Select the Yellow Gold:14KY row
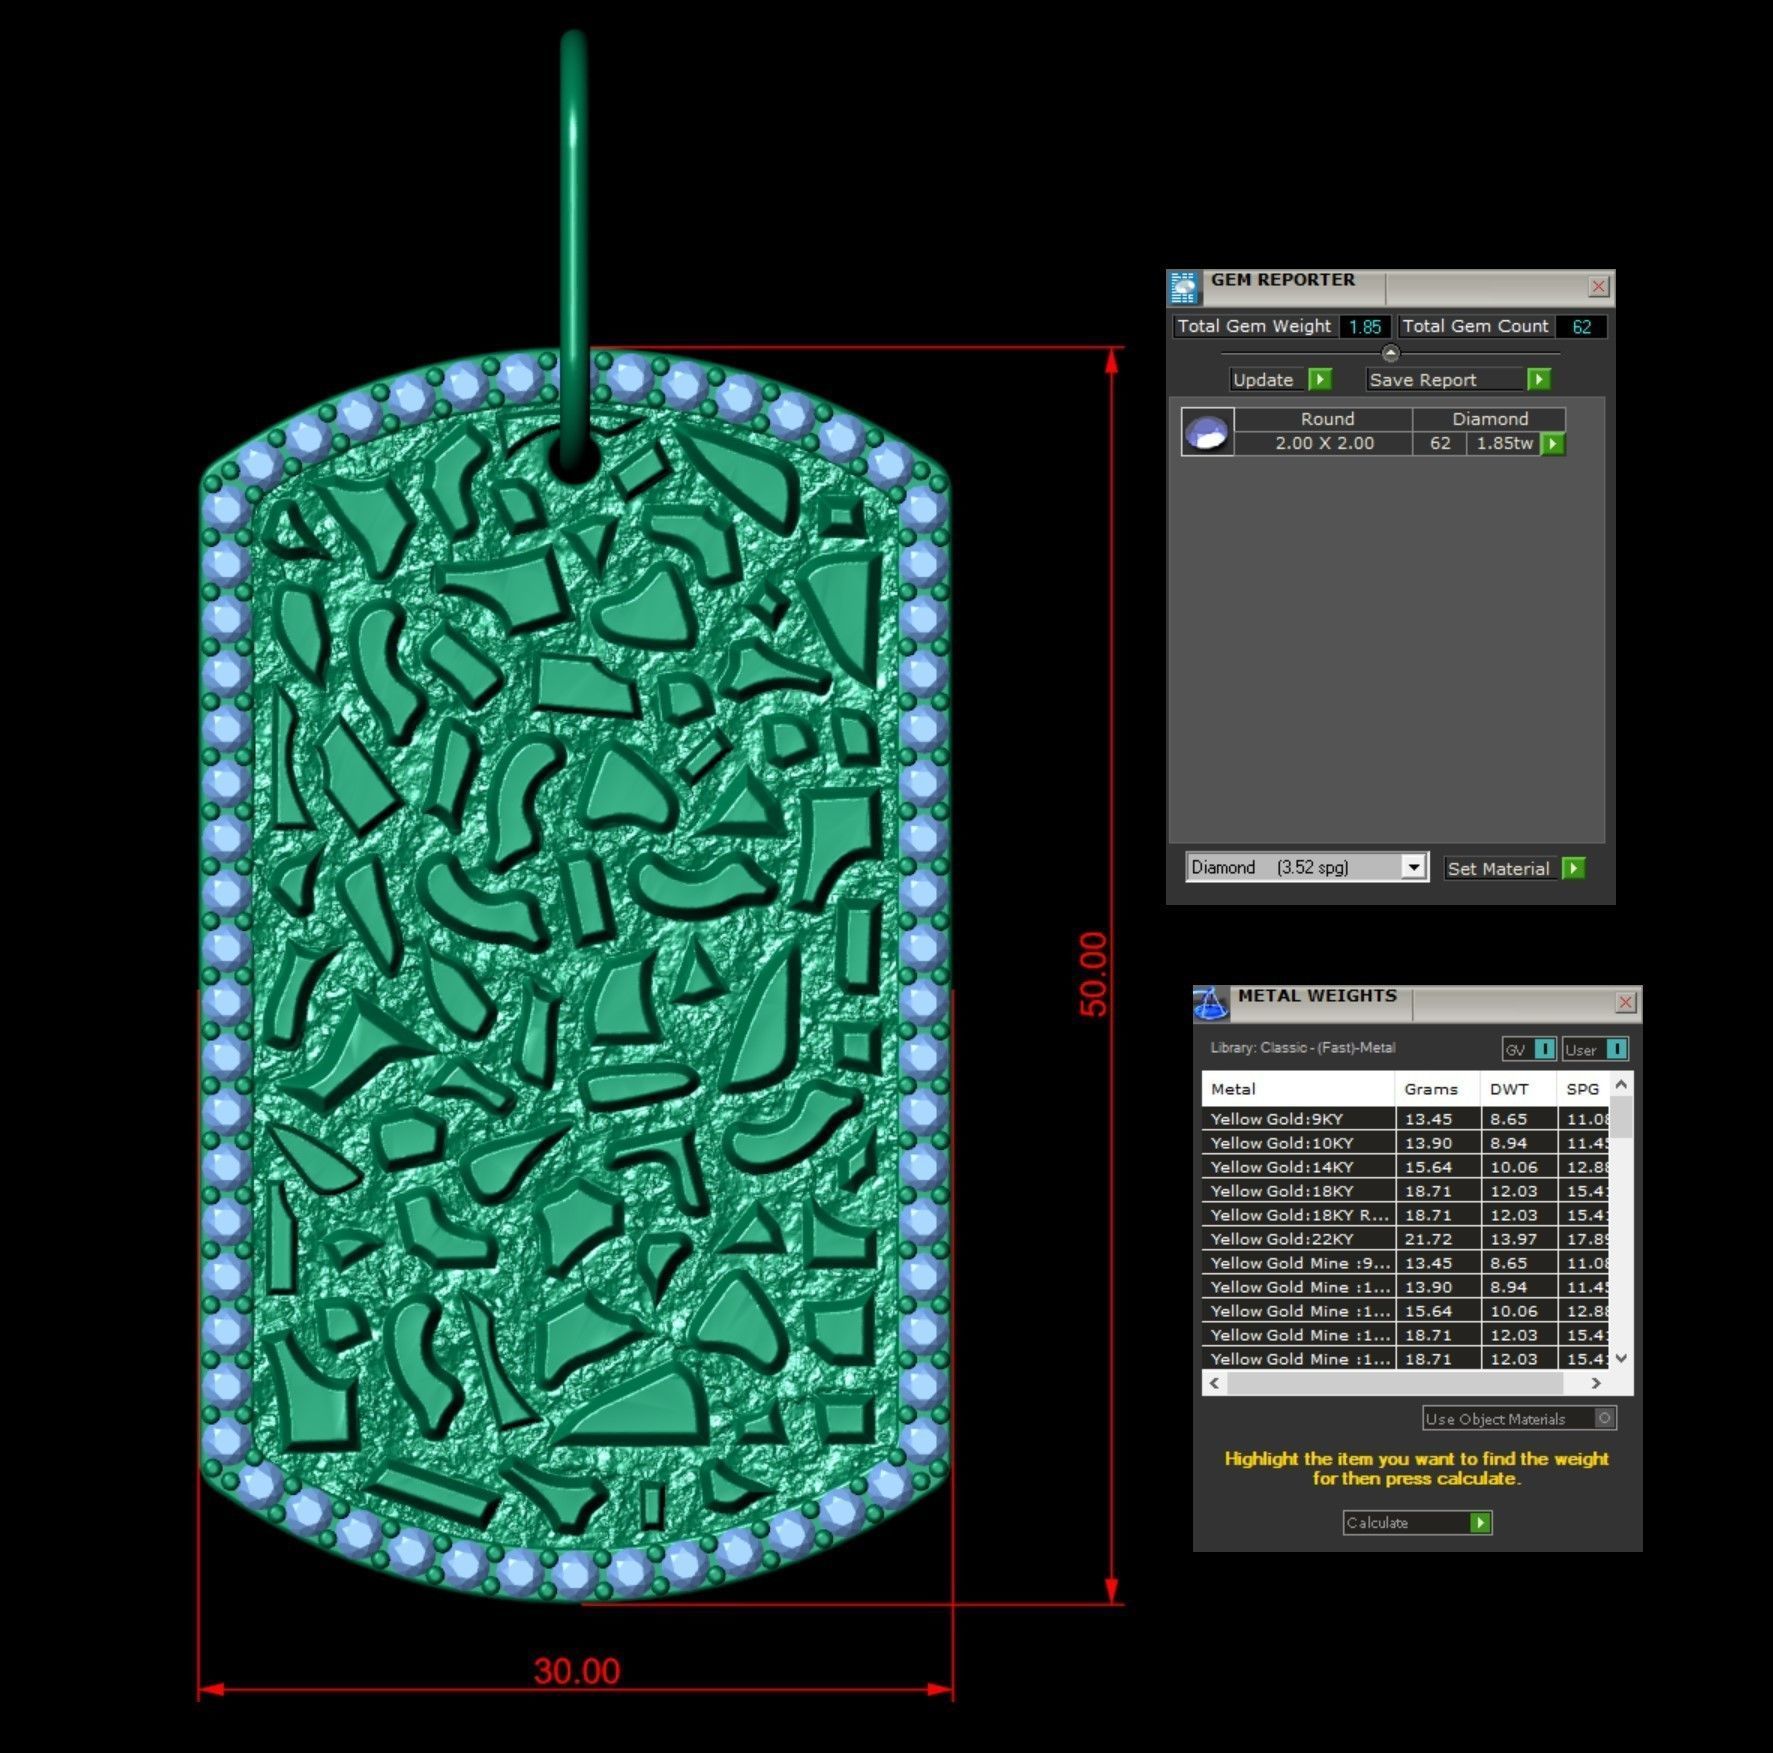The image size is (1773, 1753). [1405, 1167]
